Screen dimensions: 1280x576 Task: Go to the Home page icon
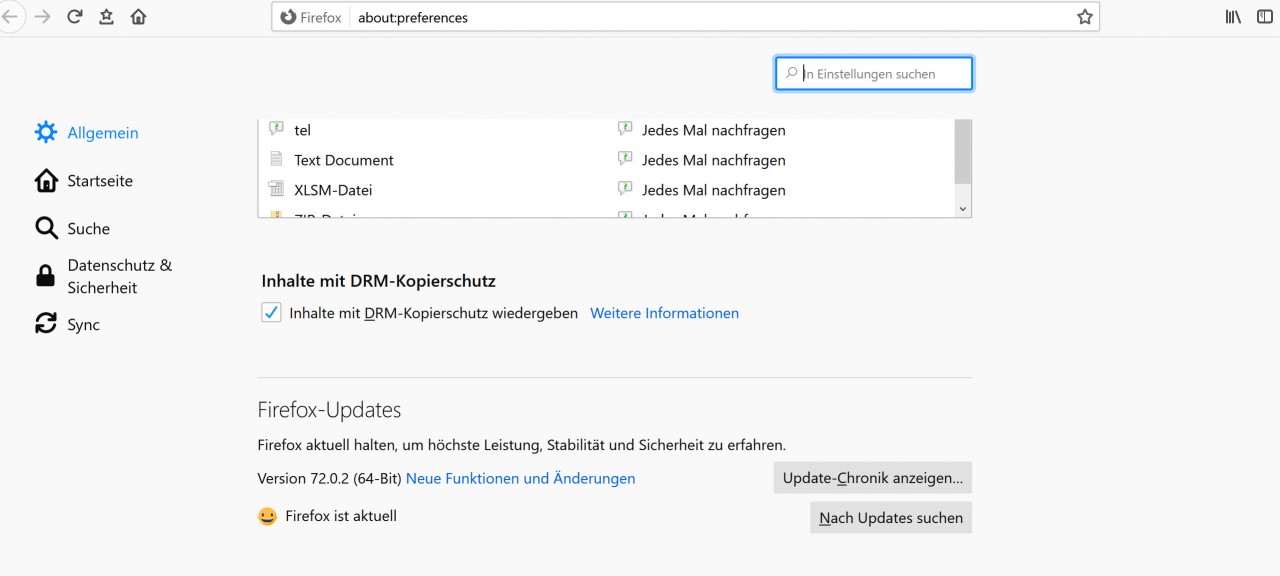coord(138,17)
